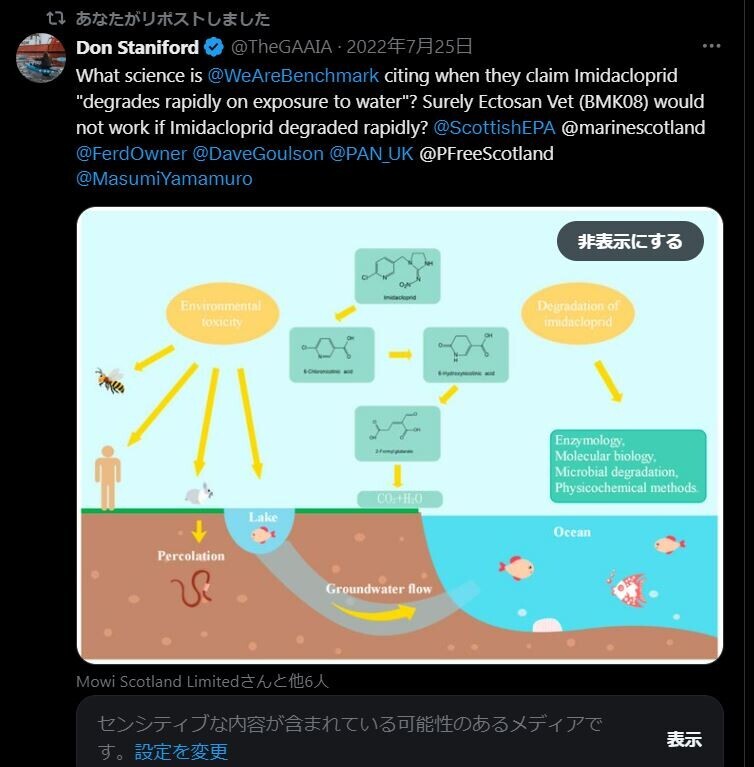Open the three-dot more options menu
This screenshot has width=754, height=767.
[x=711, y=46]
